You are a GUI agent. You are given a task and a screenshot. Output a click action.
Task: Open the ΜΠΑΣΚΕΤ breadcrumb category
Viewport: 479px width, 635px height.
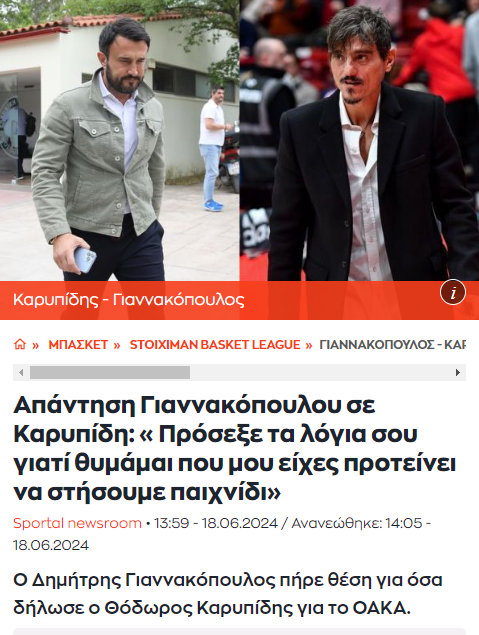[x=78, y=345]
